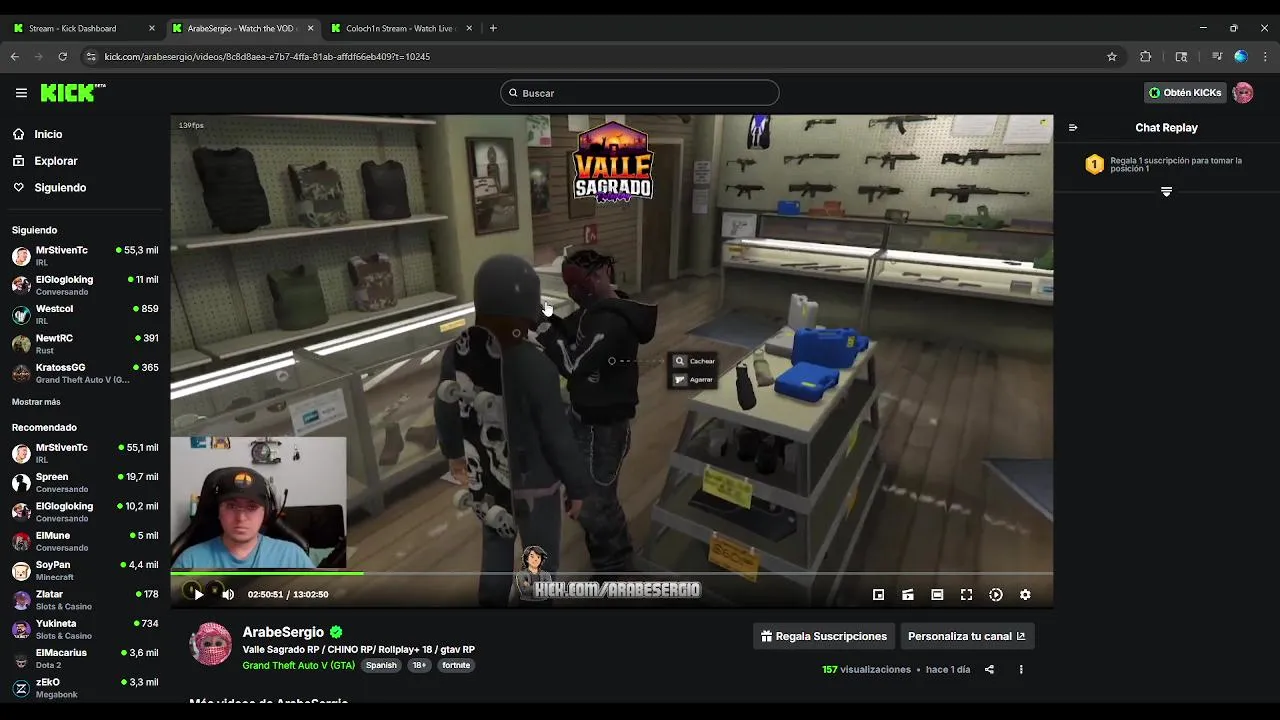View site information icon in address bar
The image size is (1280, 720).
point(91,57)
